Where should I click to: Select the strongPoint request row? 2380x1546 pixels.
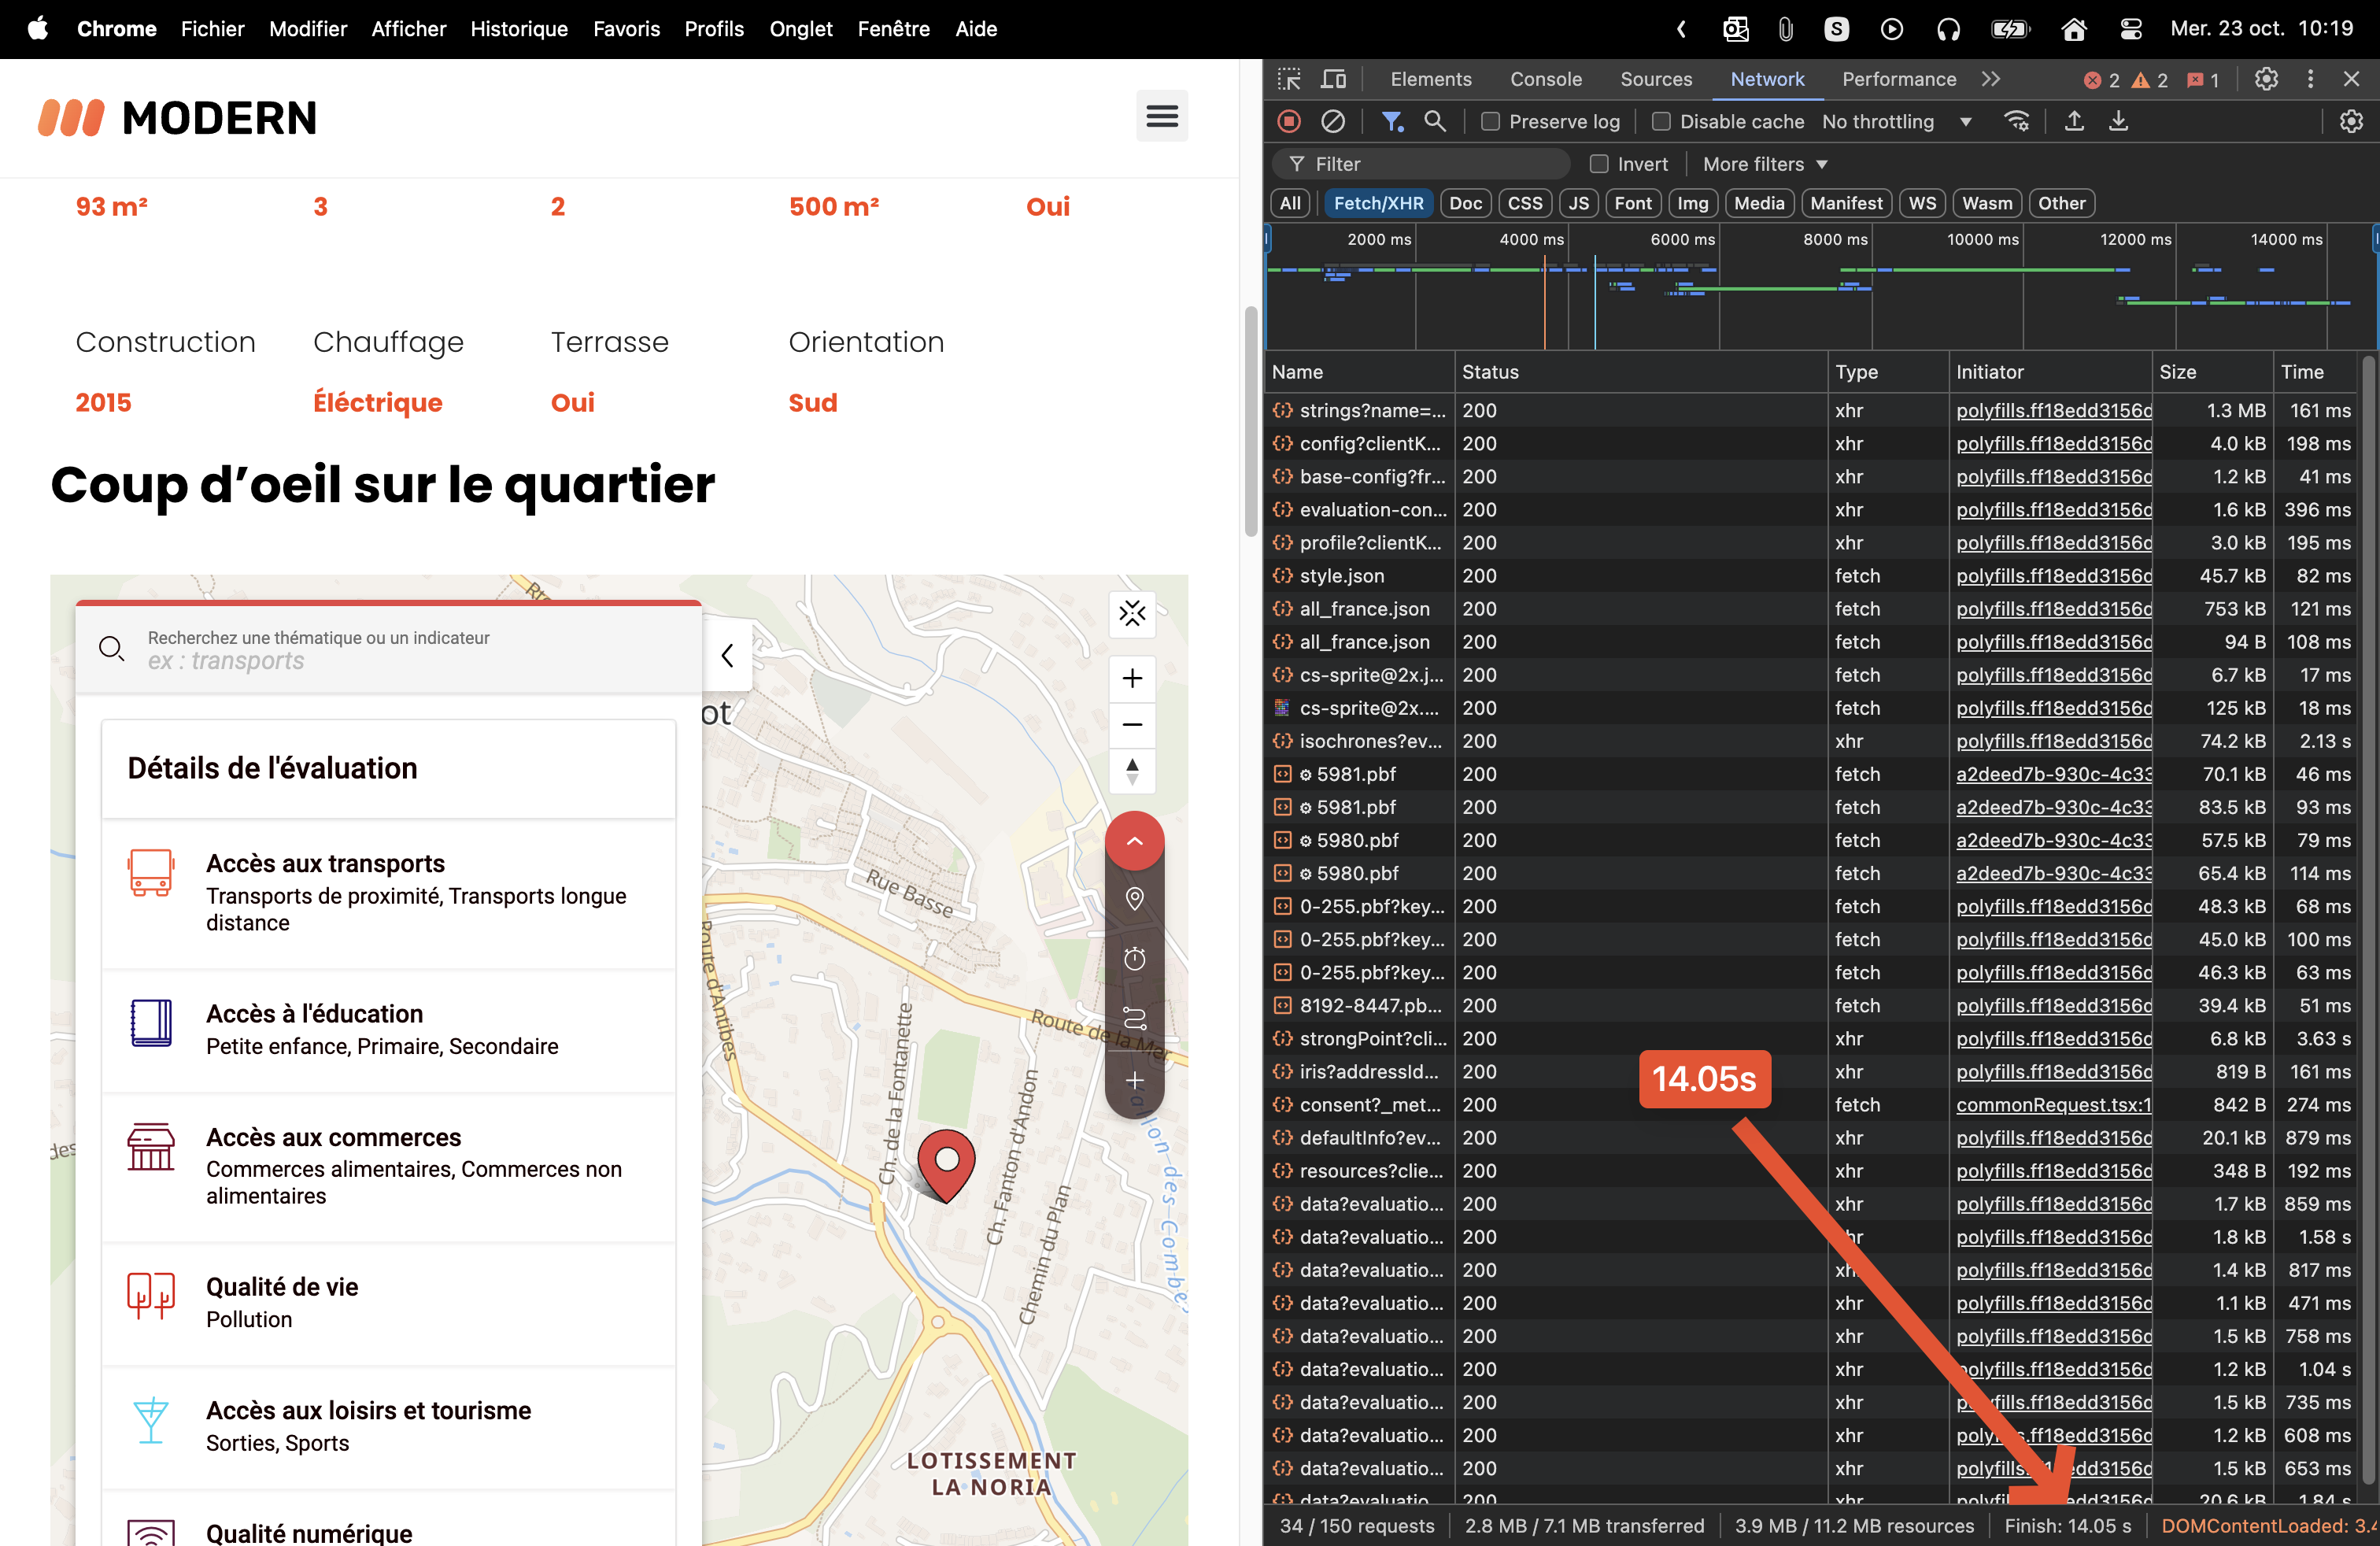tap(1812, 1039)
